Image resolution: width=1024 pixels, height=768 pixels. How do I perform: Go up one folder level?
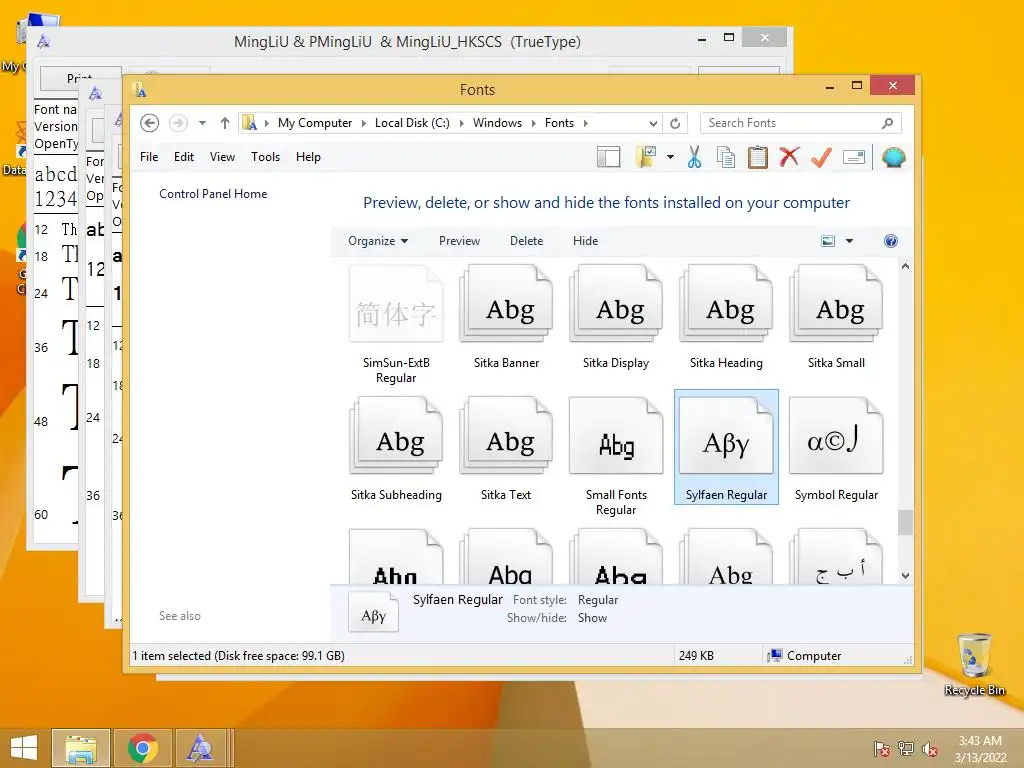point(225,123)
